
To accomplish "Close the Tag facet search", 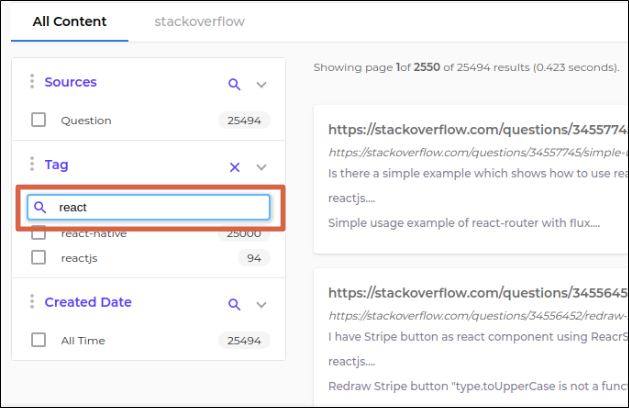I will [235, 167].
